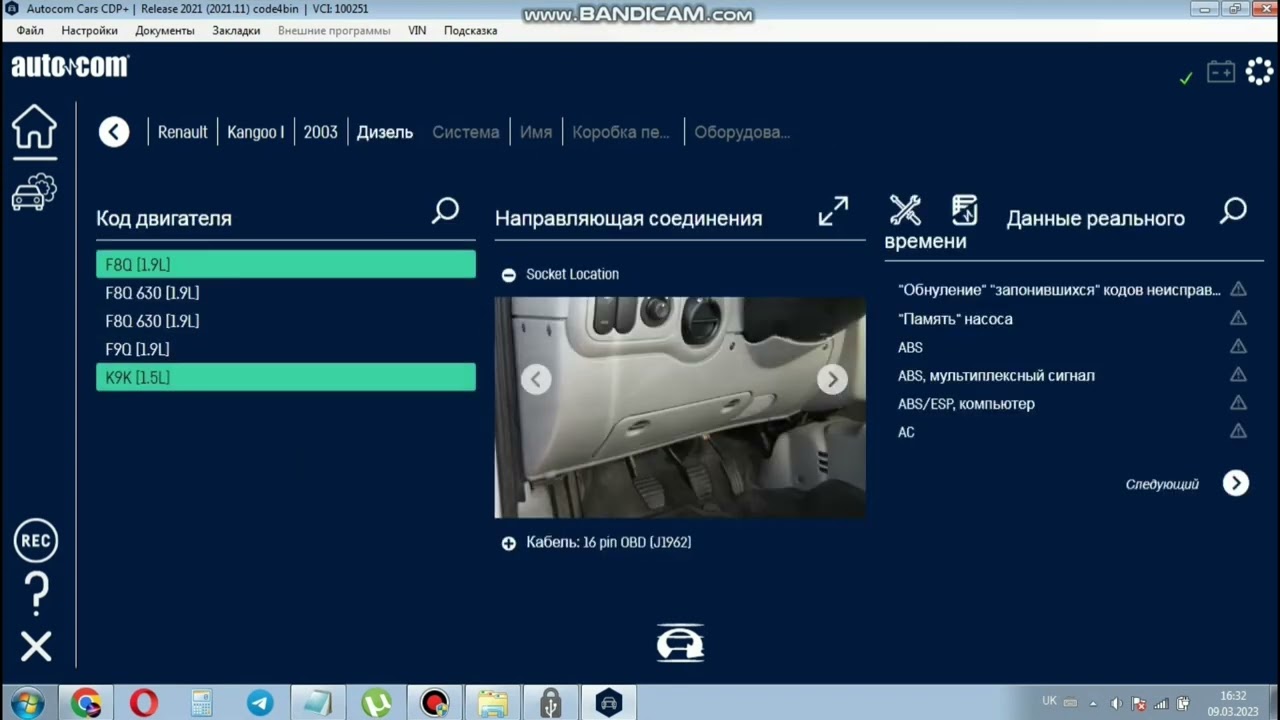1280x720 pixels.
Task: Open ABS, мультиплексный сигнал entry
Action: click(996, 375)
